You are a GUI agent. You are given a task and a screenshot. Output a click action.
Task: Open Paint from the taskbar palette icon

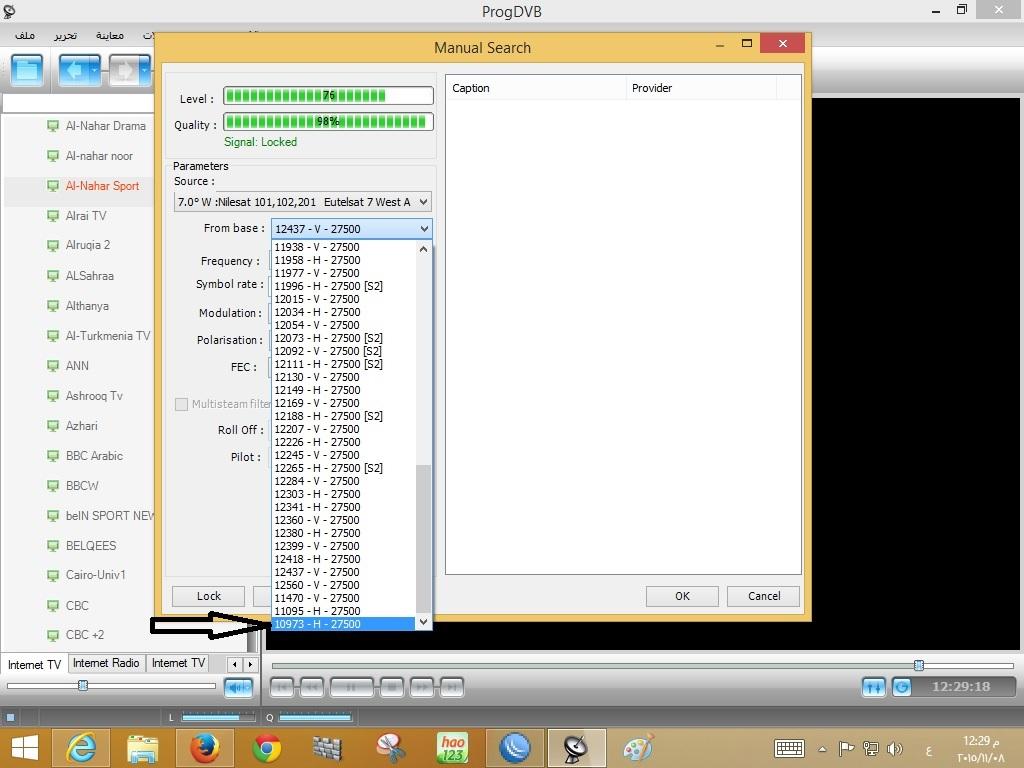pyautogui.click(x=638, y=748)
